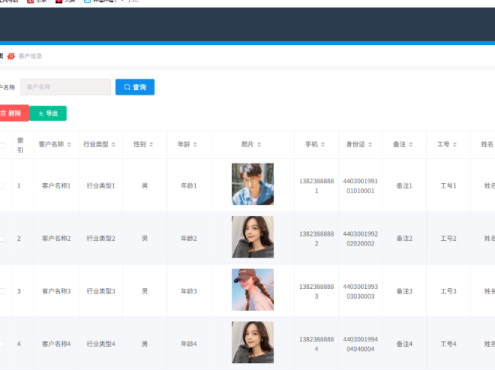Sort by 备注 column arrows
495x370 pixels.
(411, 144)
